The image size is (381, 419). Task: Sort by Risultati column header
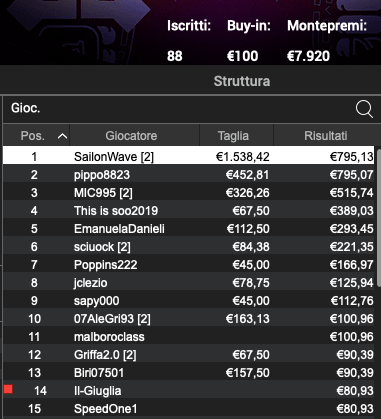coord(325,136)
